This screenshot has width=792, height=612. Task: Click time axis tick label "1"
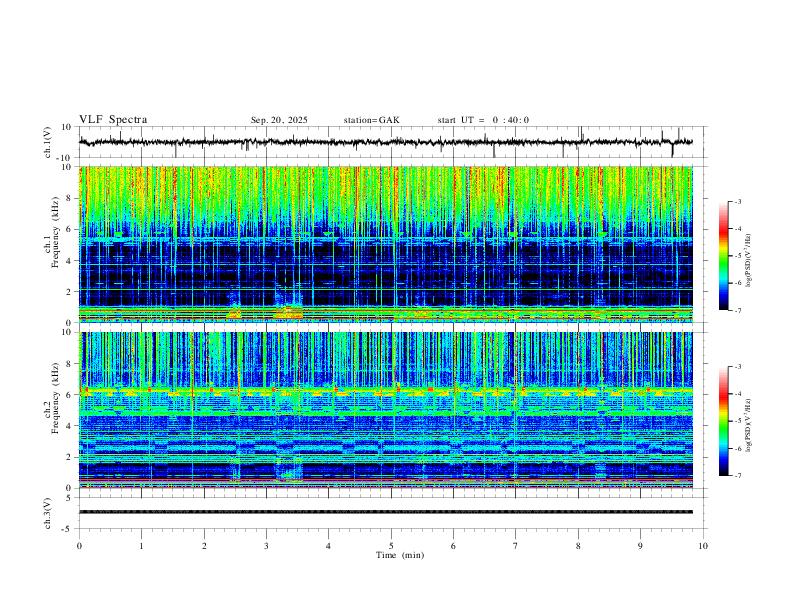point(141,546)
